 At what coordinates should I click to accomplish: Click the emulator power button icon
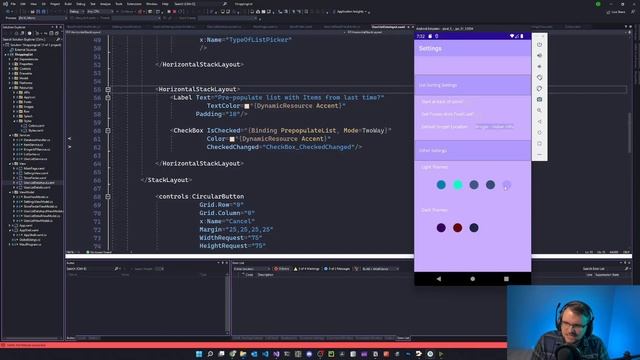[539, 44]
